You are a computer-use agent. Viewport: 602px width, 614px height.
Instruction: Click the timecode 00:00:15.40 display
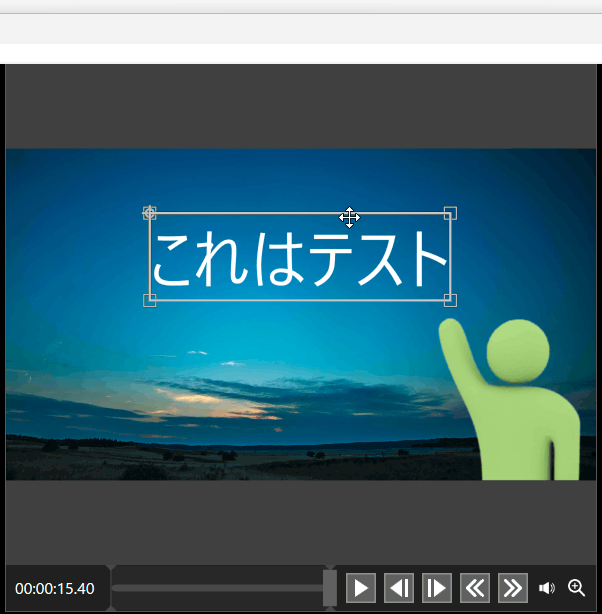pyautogui.click(x=55, y=589)
